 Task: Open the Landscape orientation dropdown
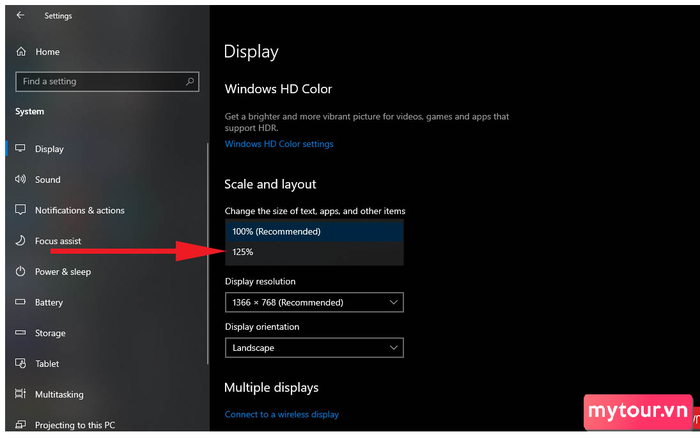point(314,348)
